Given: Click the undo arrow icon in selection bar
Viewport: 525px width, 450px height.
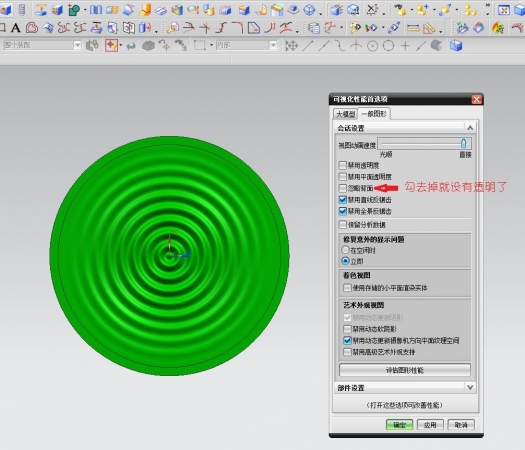Looking at the screenshot, I should [131, 46].
